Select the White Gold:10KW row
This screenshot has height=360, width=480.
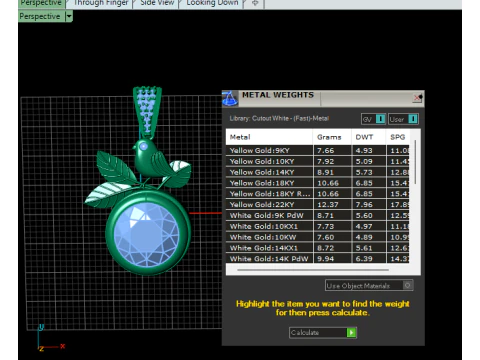point(318,237)
